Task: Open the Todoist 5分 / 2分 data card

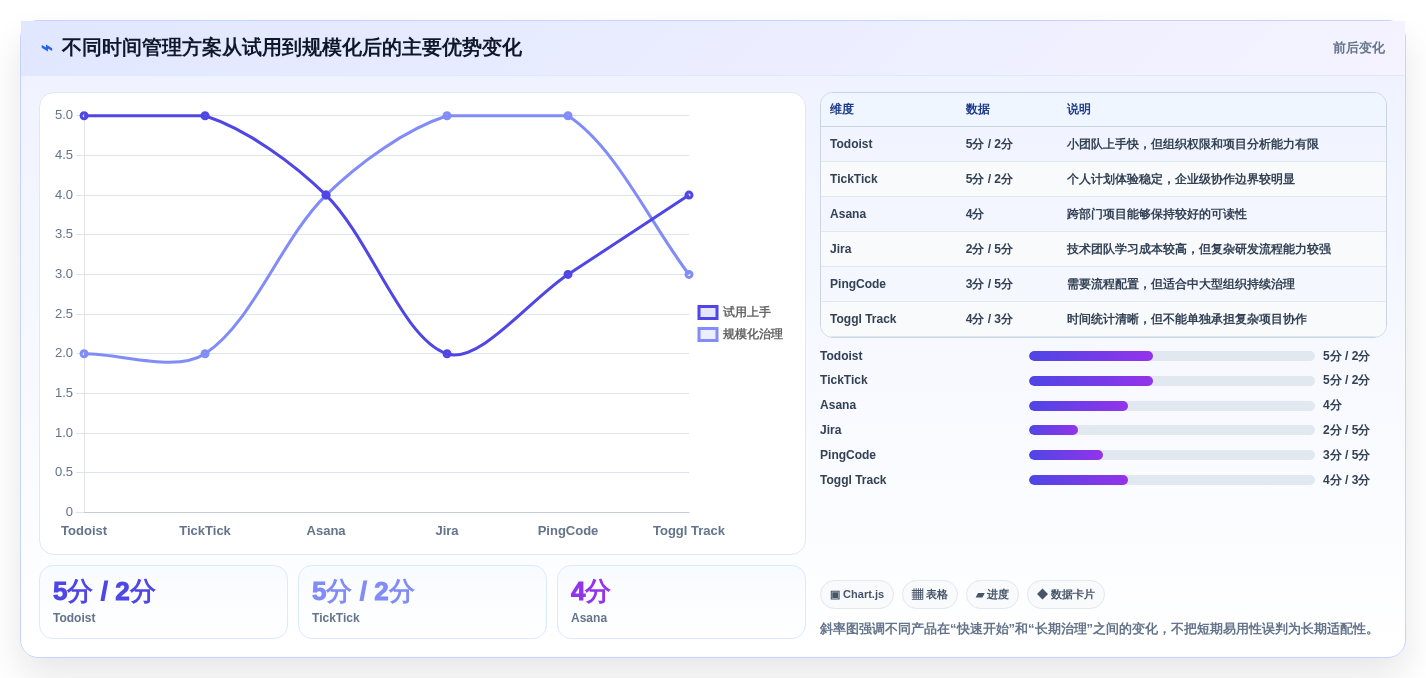Action: click(163, 602)
